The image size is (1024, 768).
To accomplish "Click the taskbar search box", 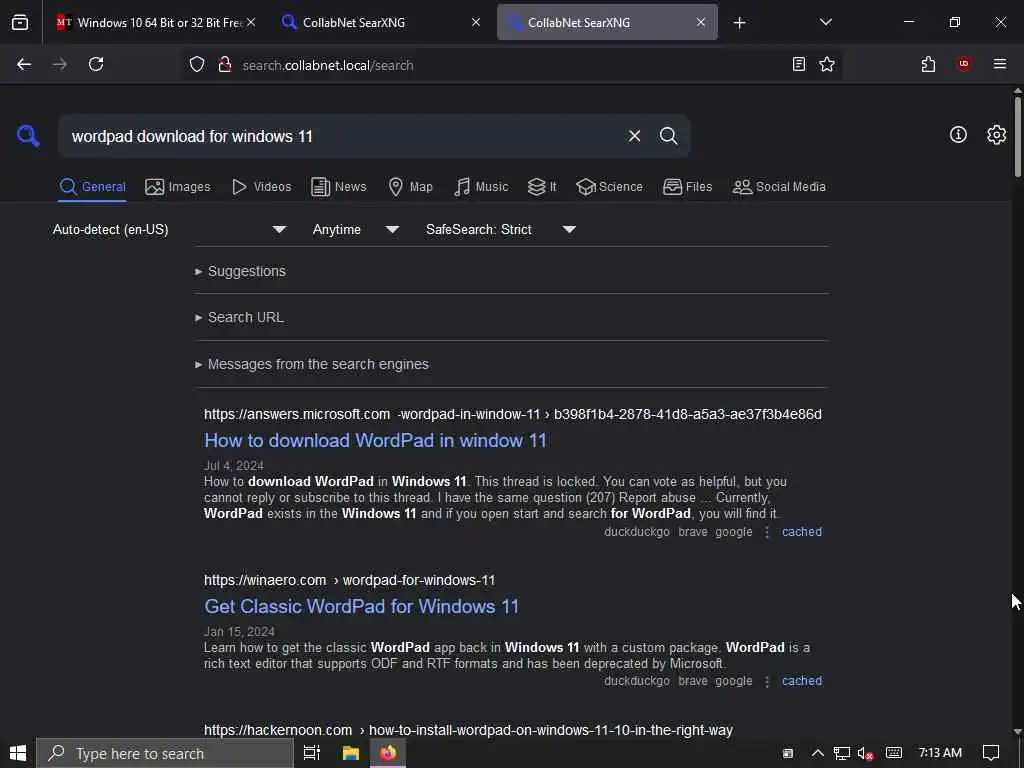I will pos(165,754).
